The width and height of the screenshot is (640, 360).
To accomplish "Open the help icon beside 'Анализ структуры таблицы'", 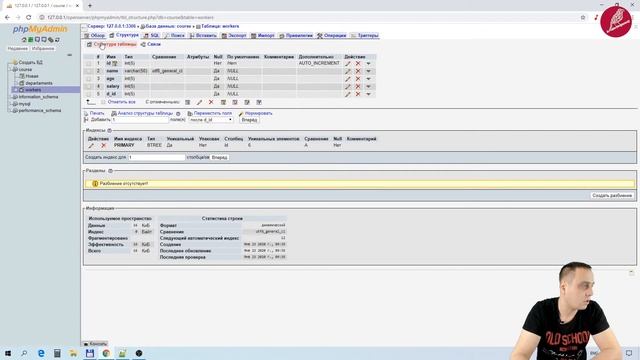I will coord(178,113).
